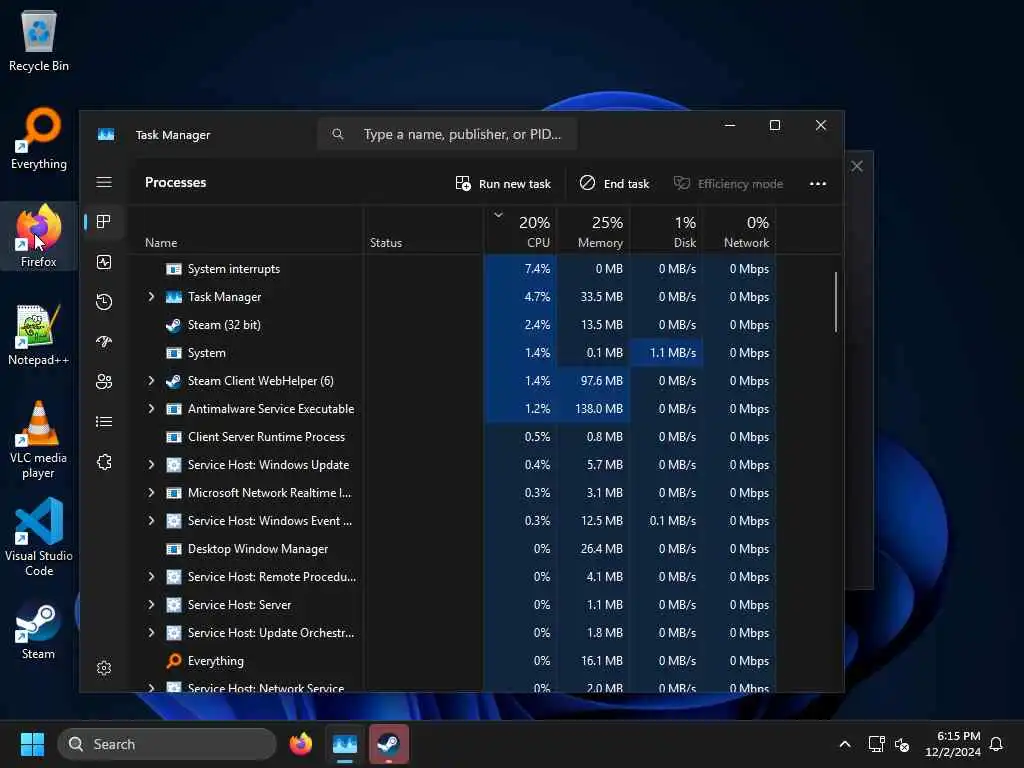Expand Service Host: Update Orchestrator row
Screen dimensions: 1024x768
(x=152, y=633)
